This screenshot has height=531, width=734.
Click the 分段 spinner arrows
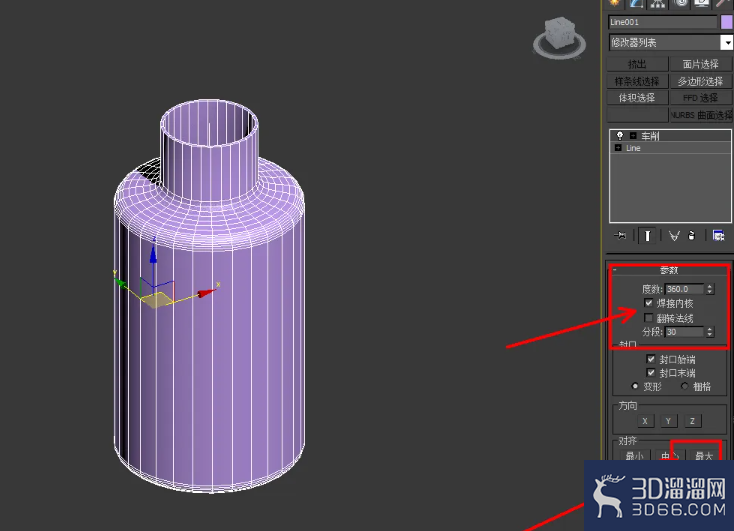710,332
